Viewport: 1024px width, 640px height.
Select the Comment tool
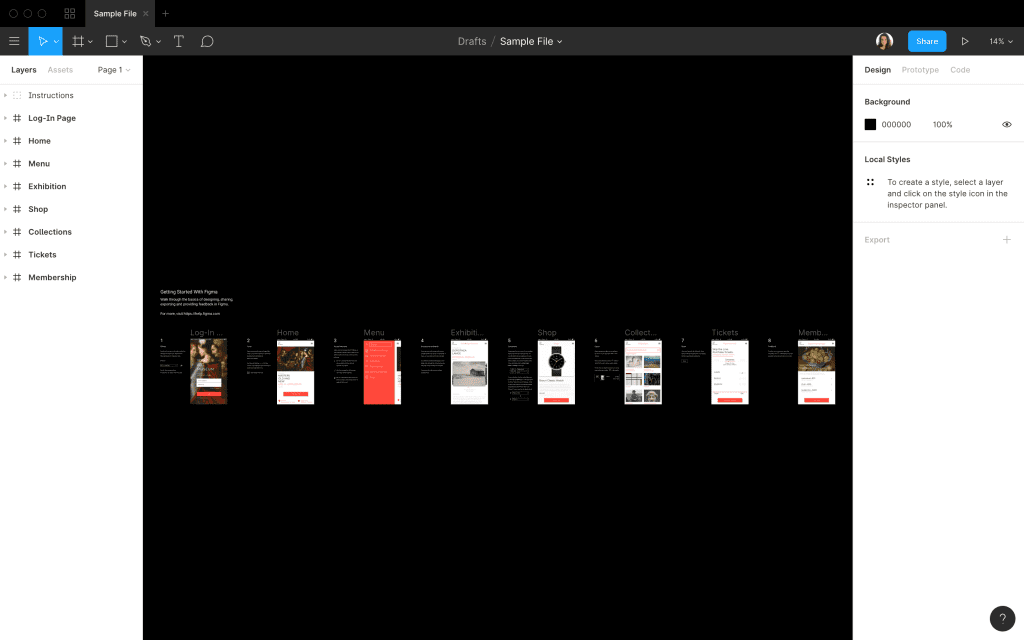coord(207,41)
